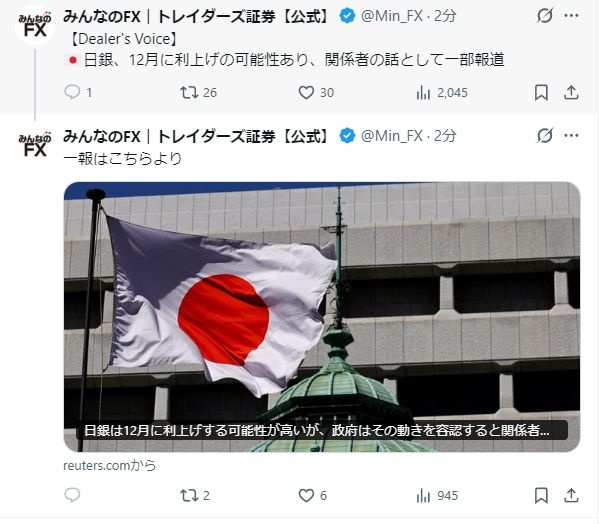Open Grok icon on first tweet
The width and height of the screenshot is (599, 524).
tap(544, 16)
